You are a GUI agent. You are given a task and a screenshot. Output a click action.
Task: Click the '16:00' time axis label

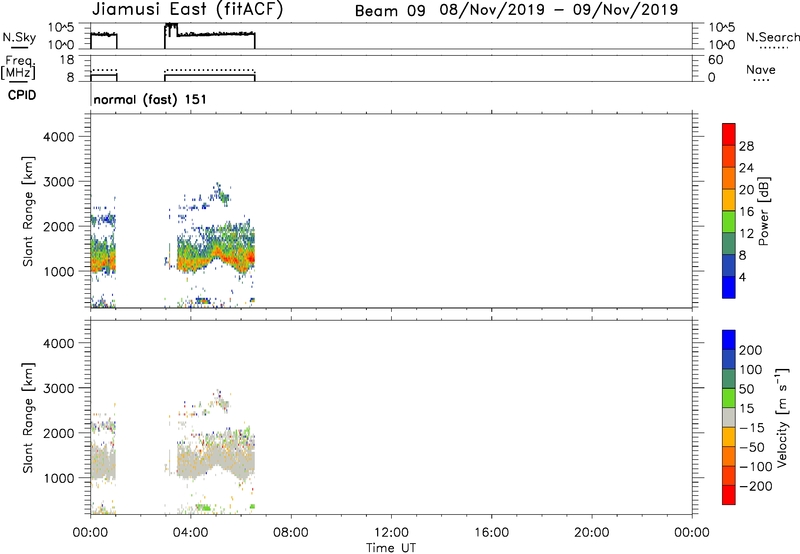pos(491,533)
